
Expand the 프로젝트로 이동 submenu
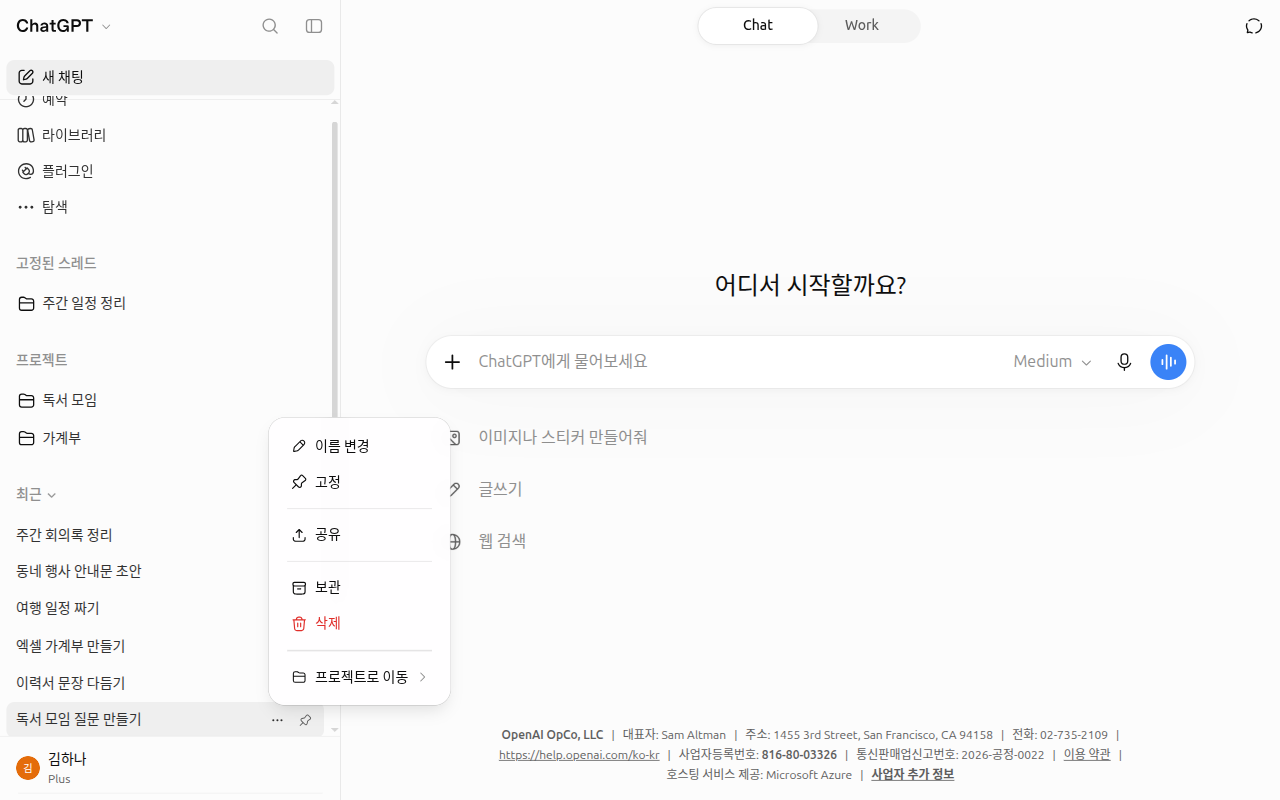click(x=359, y=677)
